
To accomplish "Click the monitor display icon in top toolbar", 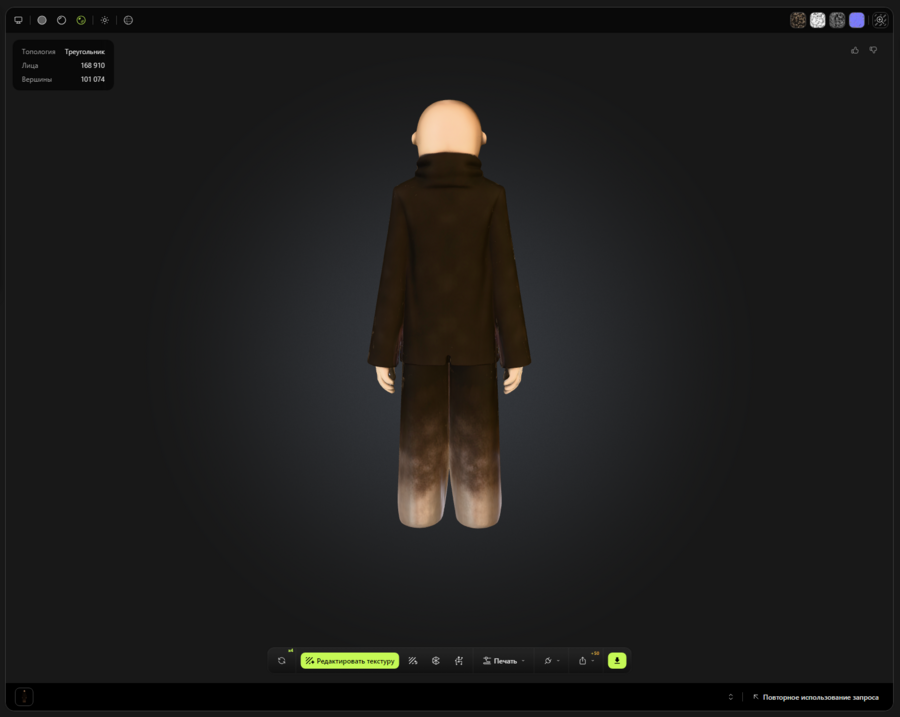I will point(18,20).
